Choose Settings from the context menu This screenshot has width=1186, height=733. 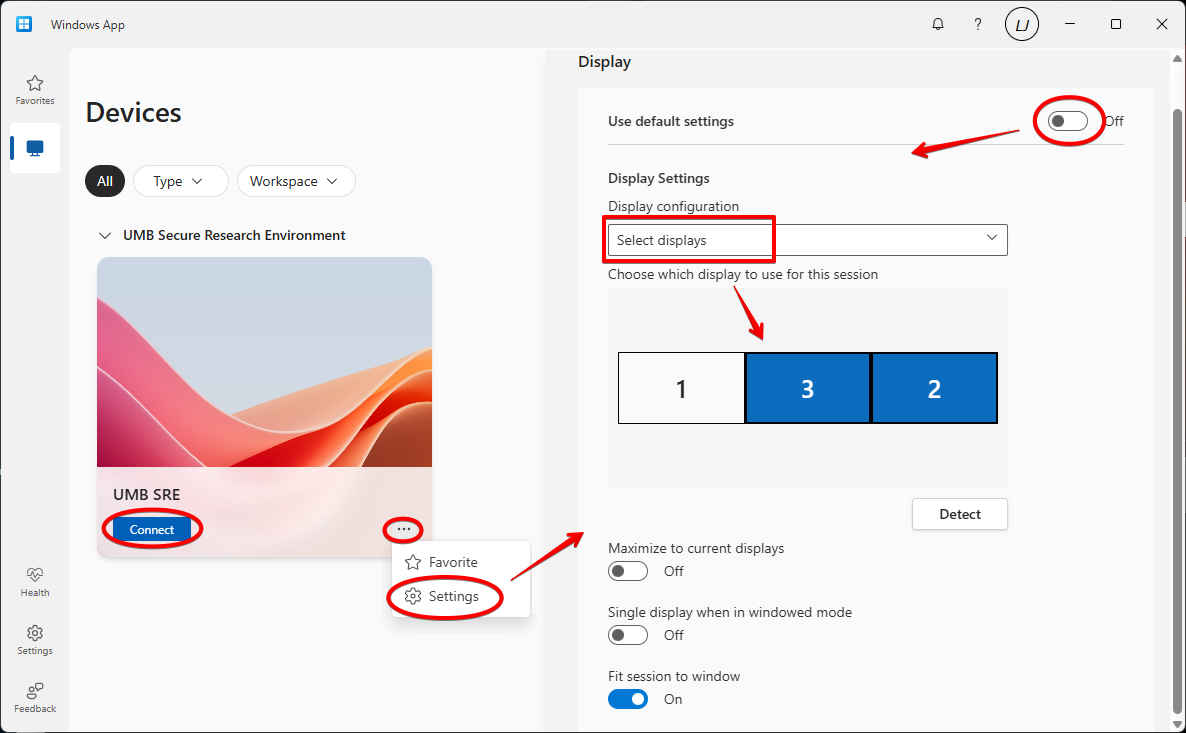point(453,596)
